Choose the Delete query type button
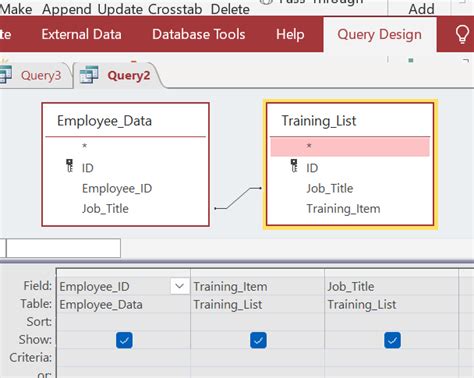This screenshot has width=474, height=378. pyautogui.click(x=230, y=9)
